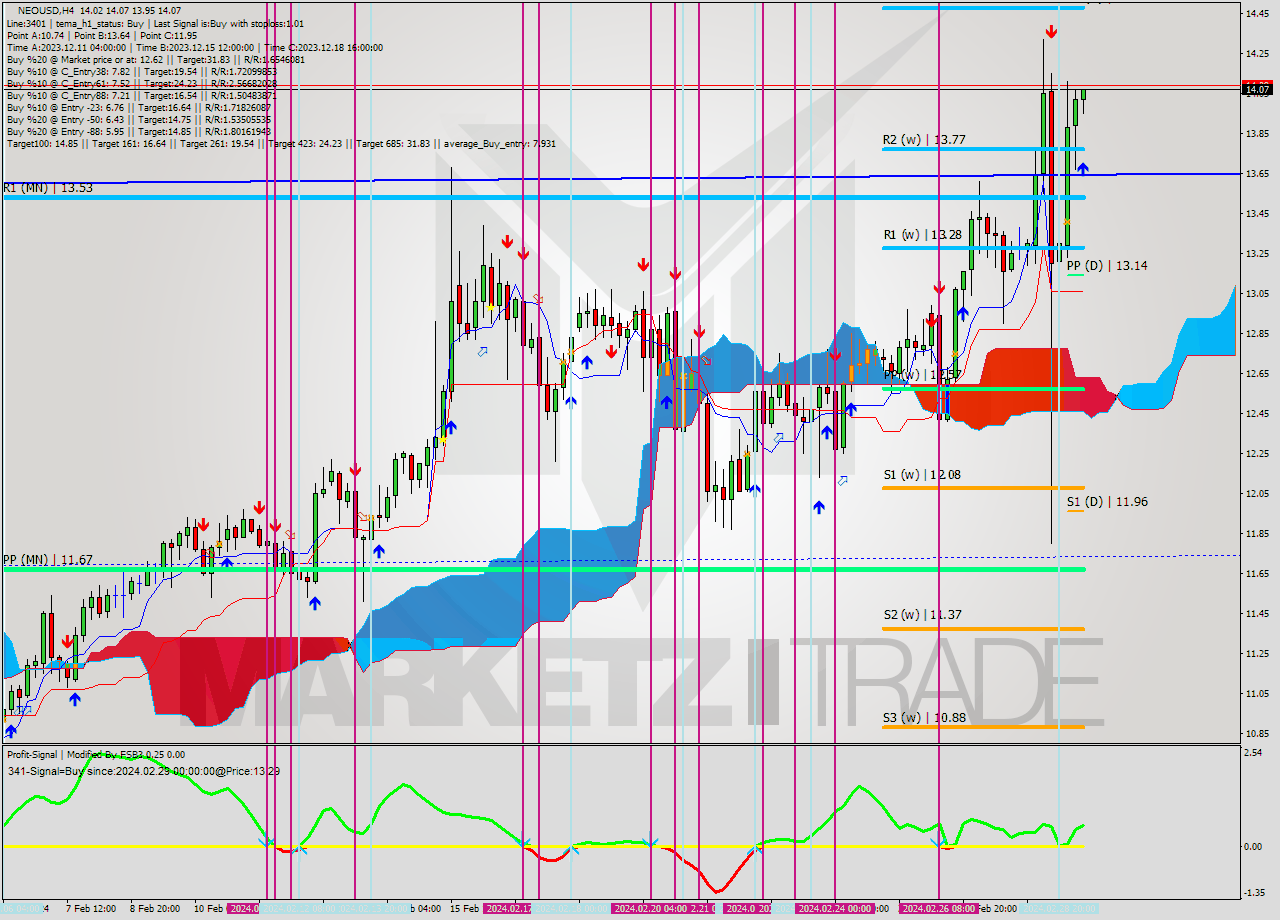
Task: Click the 0.00 indicator scale value
Action: [1254, 846]
